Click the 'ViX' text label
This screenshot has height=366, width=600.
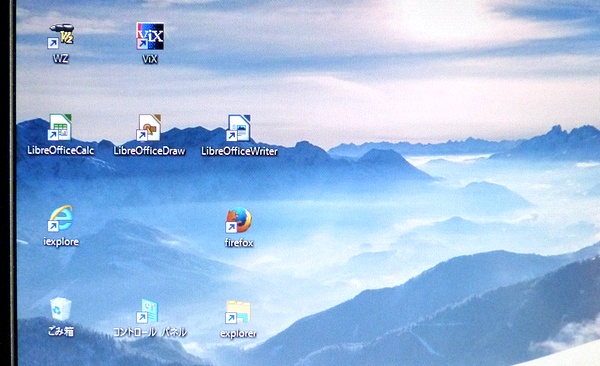point(150,59)
